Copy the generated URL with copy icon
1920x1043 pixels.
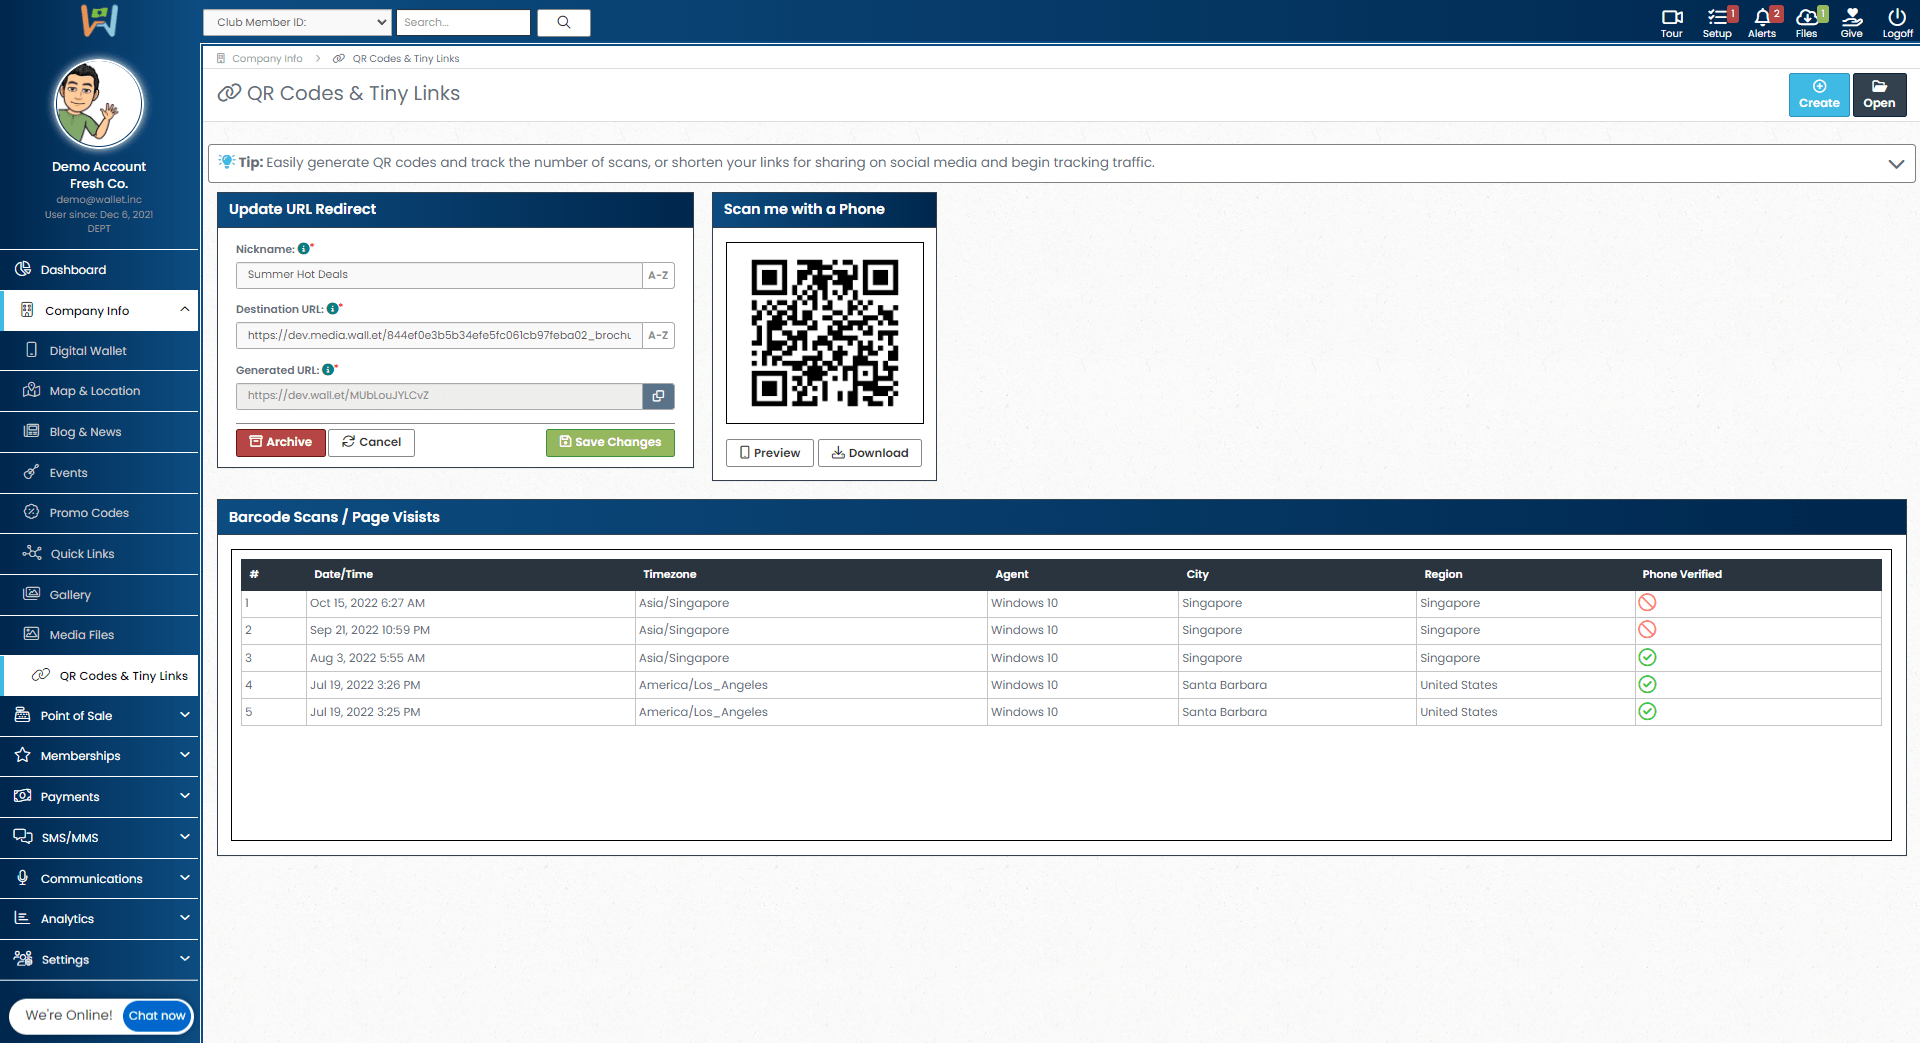(658, 396)
